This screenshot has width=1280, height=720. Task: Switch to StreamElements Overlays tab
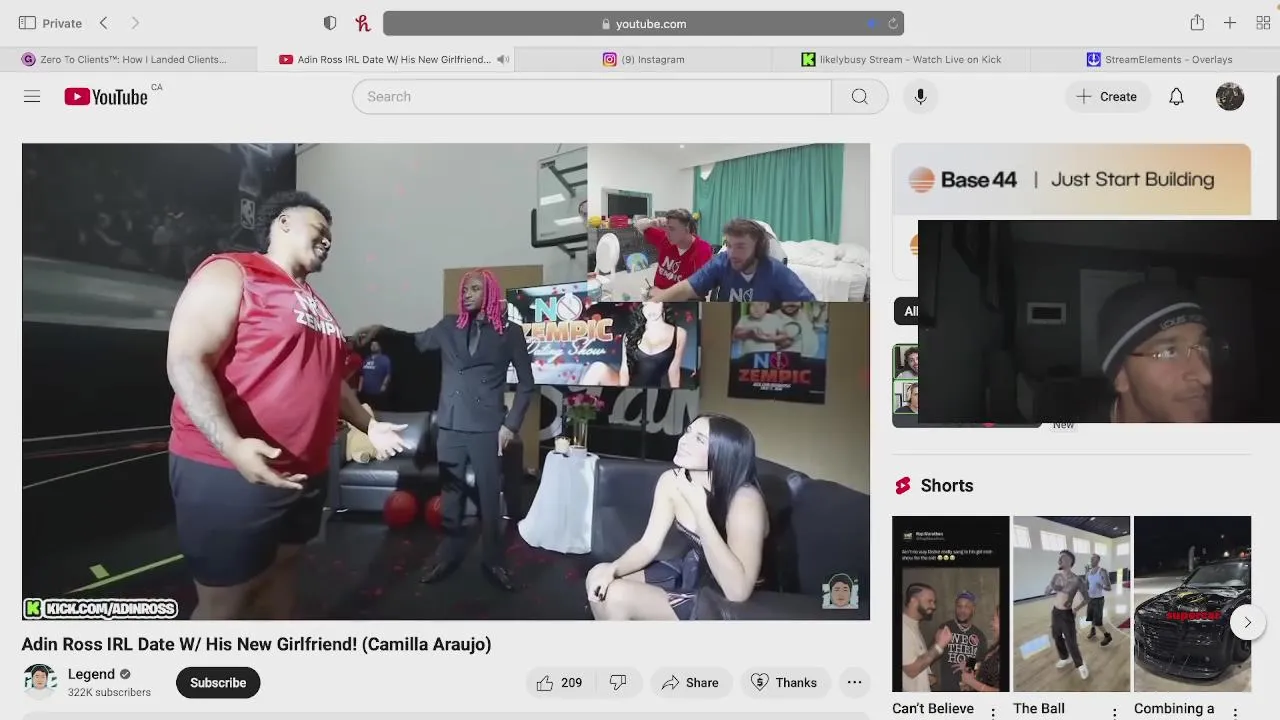(x=1159, y=59)
